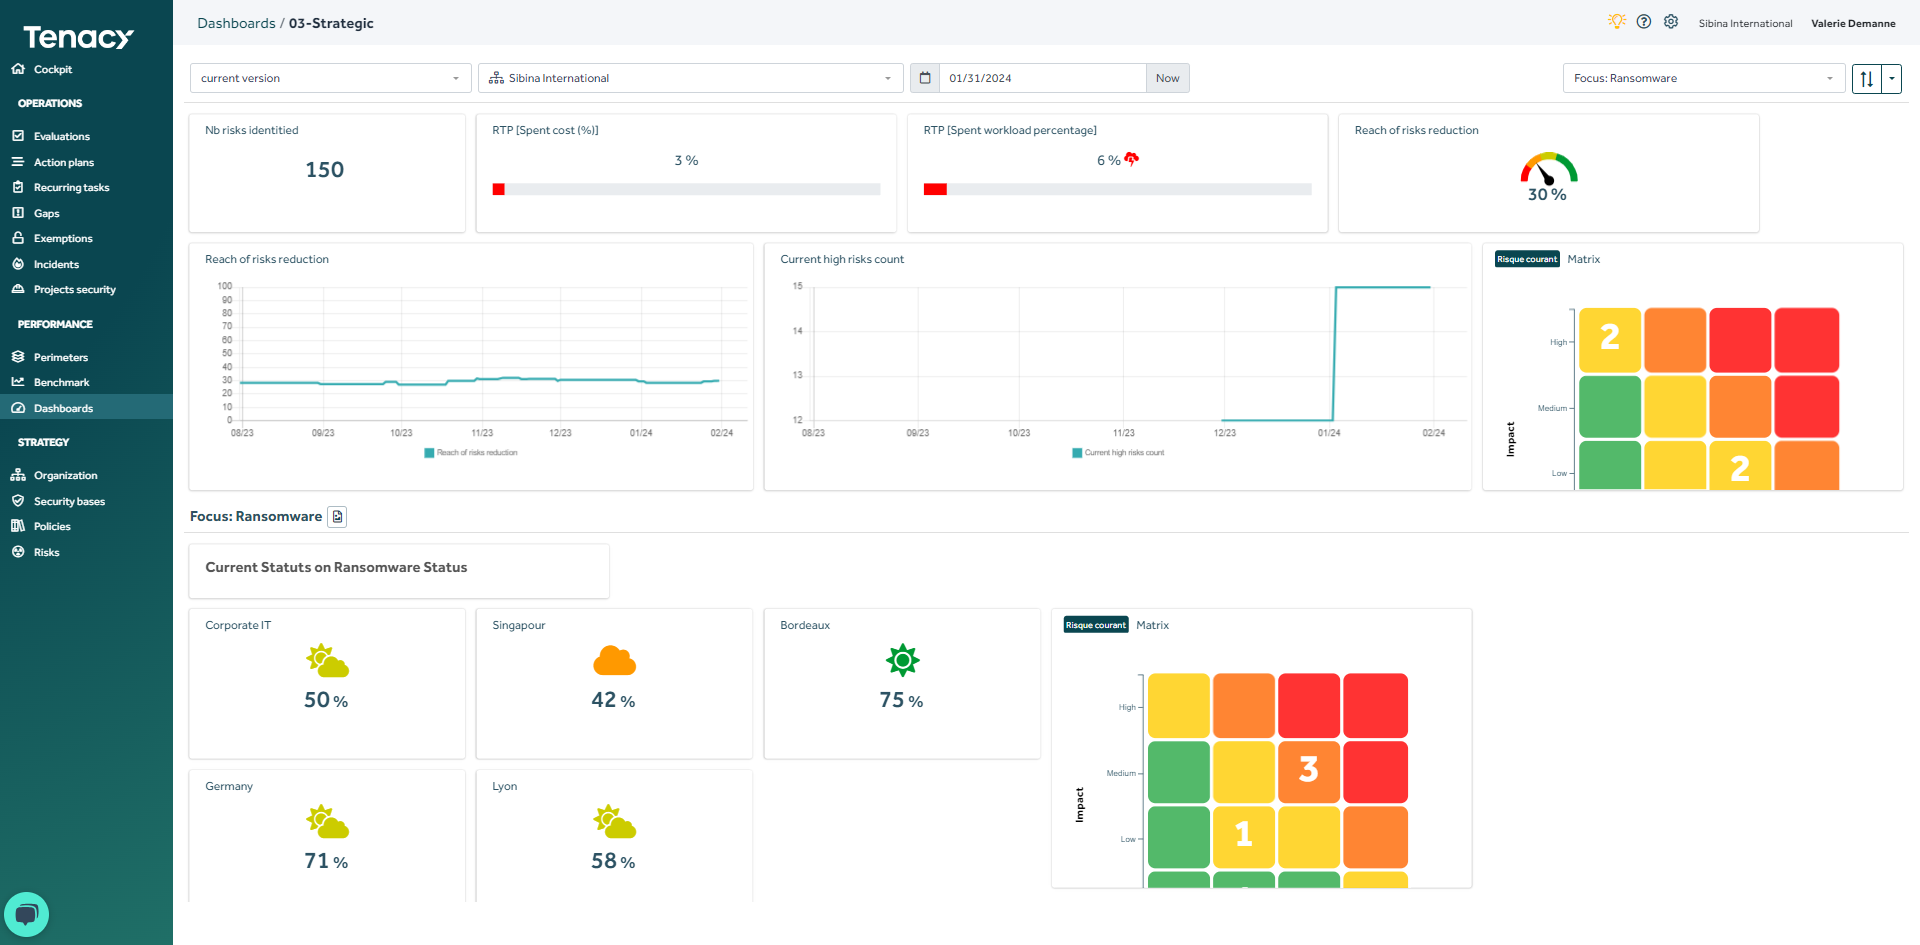Click the RTP Spent cost progress bar

686,189
